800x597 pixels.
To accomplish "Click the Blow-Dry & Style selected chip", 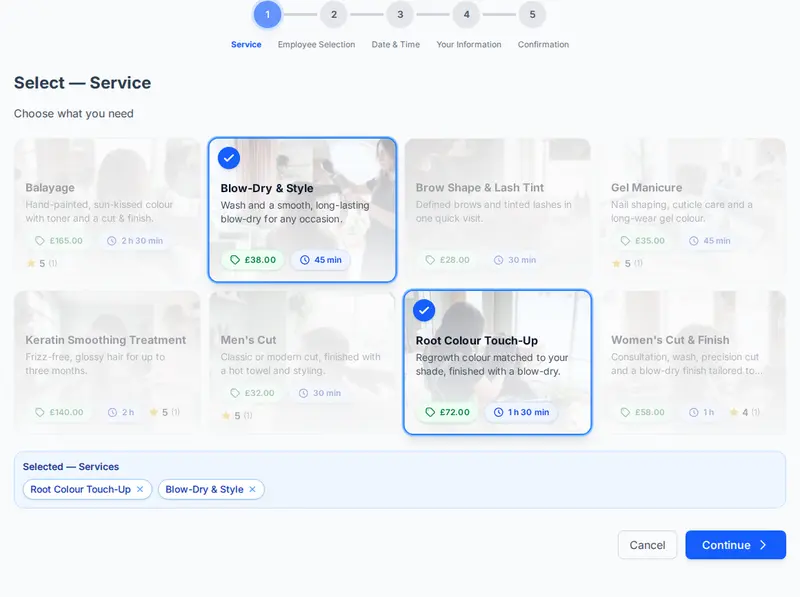I will 211,489.
